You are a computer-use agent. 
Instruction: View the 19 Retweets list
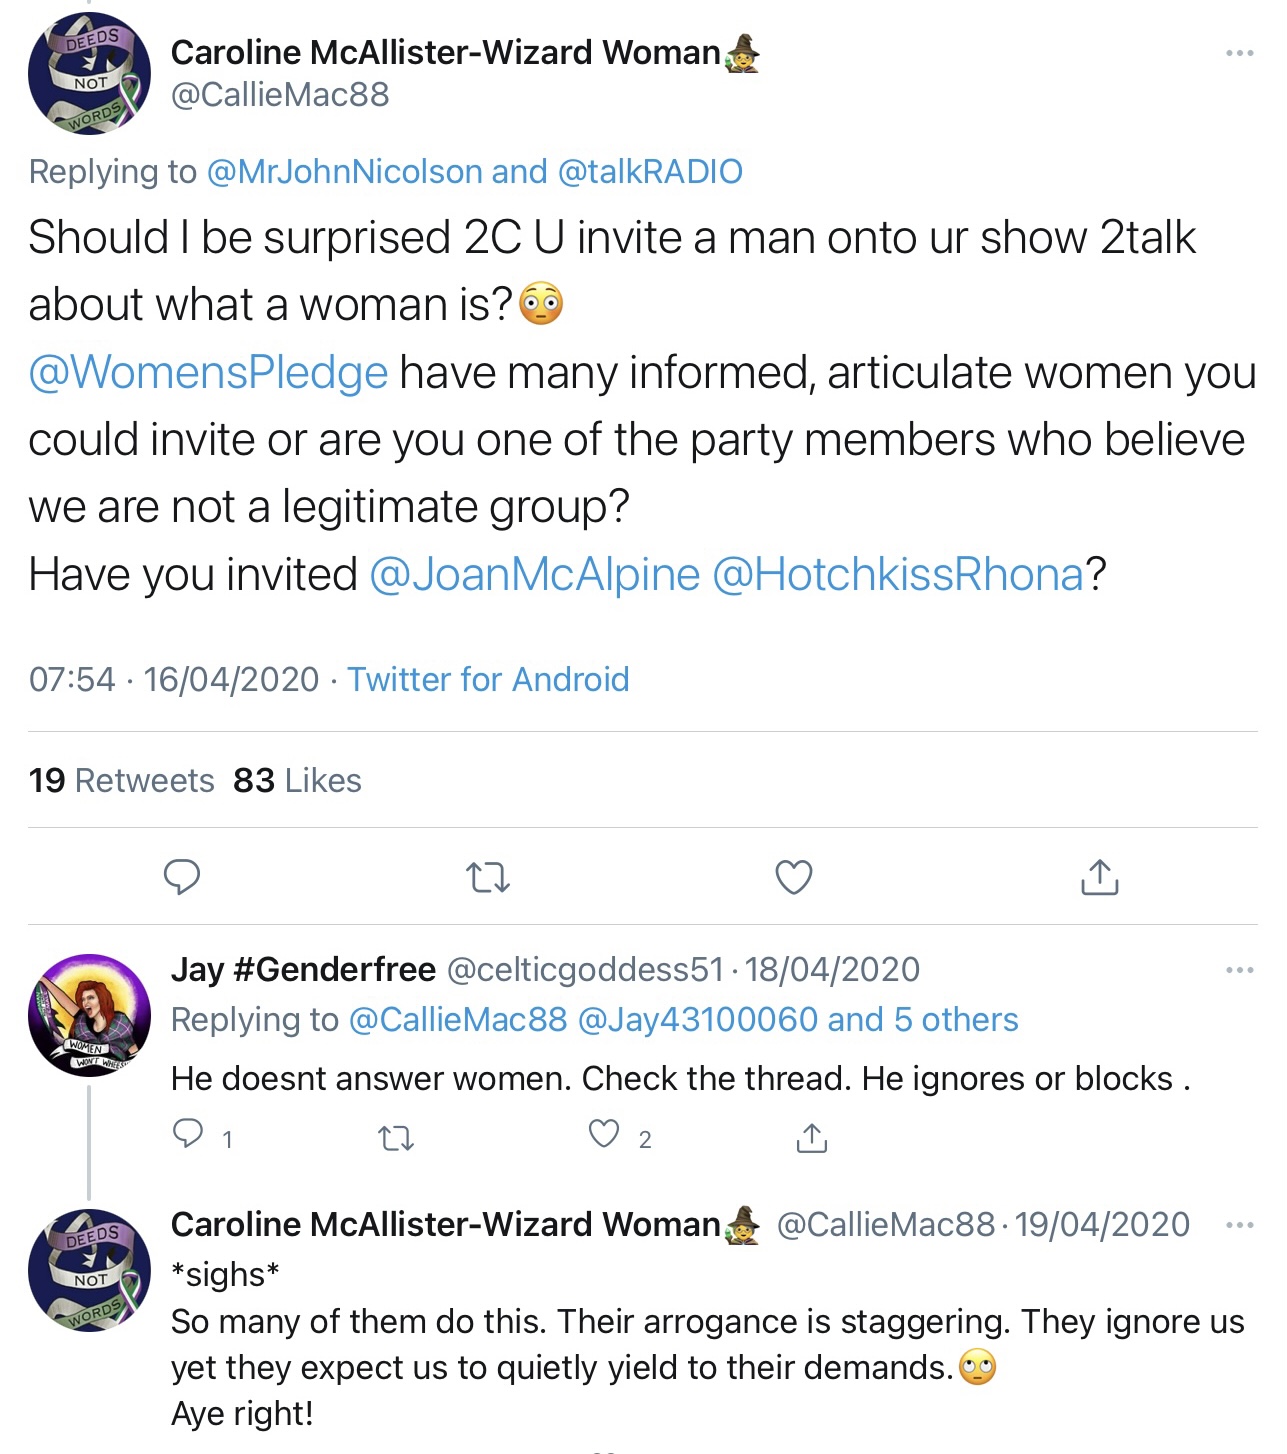coord(121,780)
